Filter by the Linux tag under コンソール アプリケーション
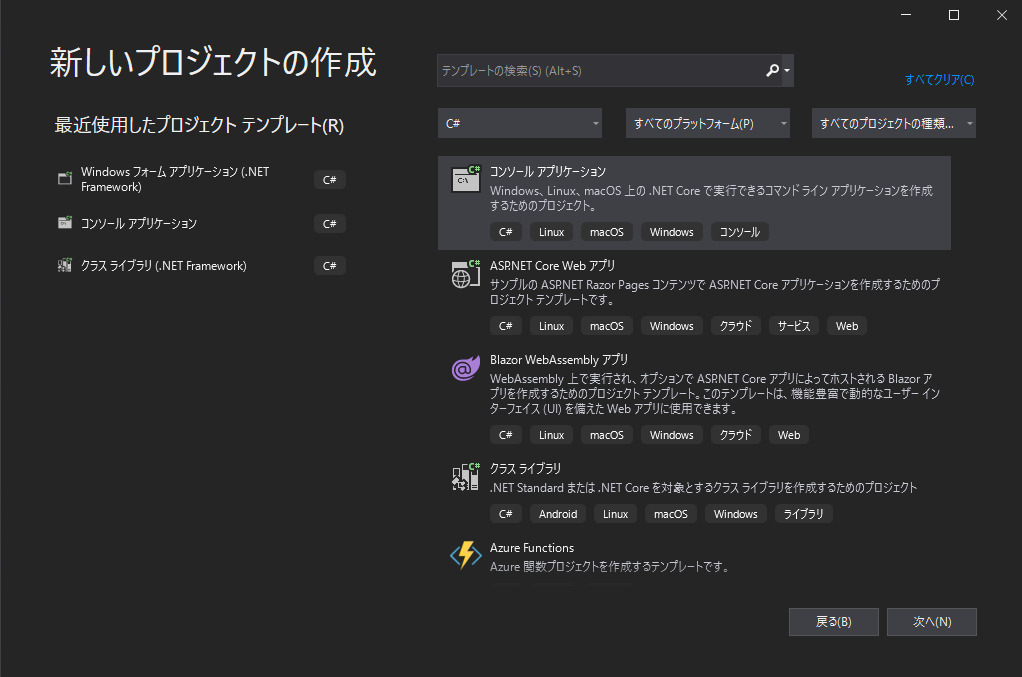Viewport: 1022px width, 677px height. (x=550, y=231)
